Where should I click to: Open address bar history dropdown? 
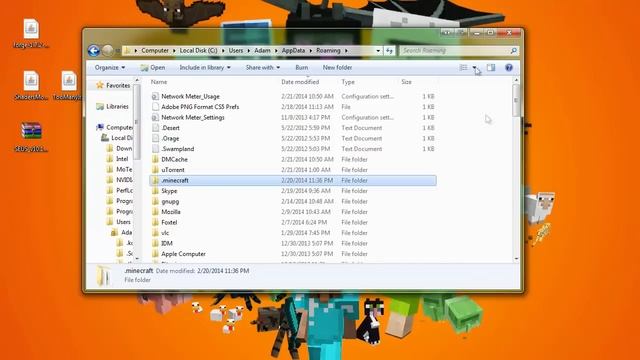pos(378,51)
